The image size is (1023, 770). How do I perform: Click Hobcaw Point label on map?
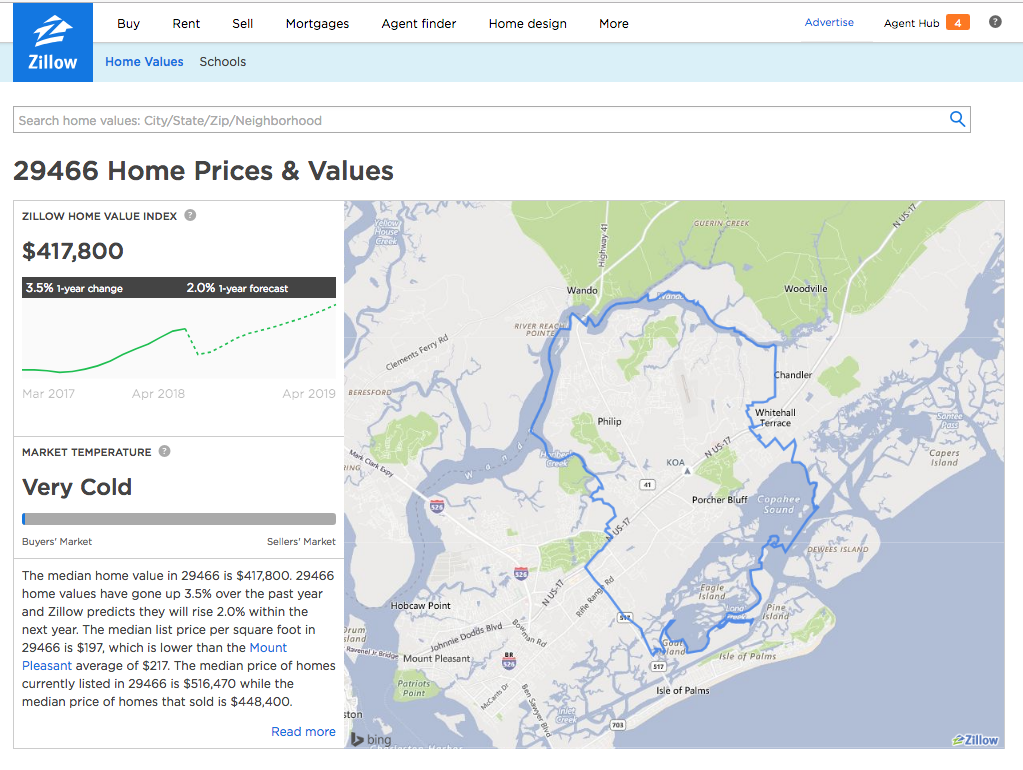click(420, 606)
